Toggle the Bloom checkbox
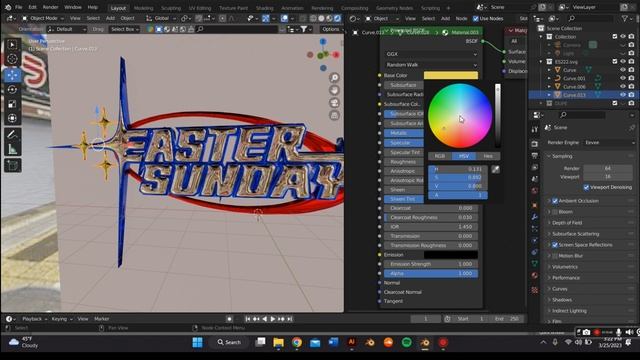This screenshot has width=640, height=360. 555,212
